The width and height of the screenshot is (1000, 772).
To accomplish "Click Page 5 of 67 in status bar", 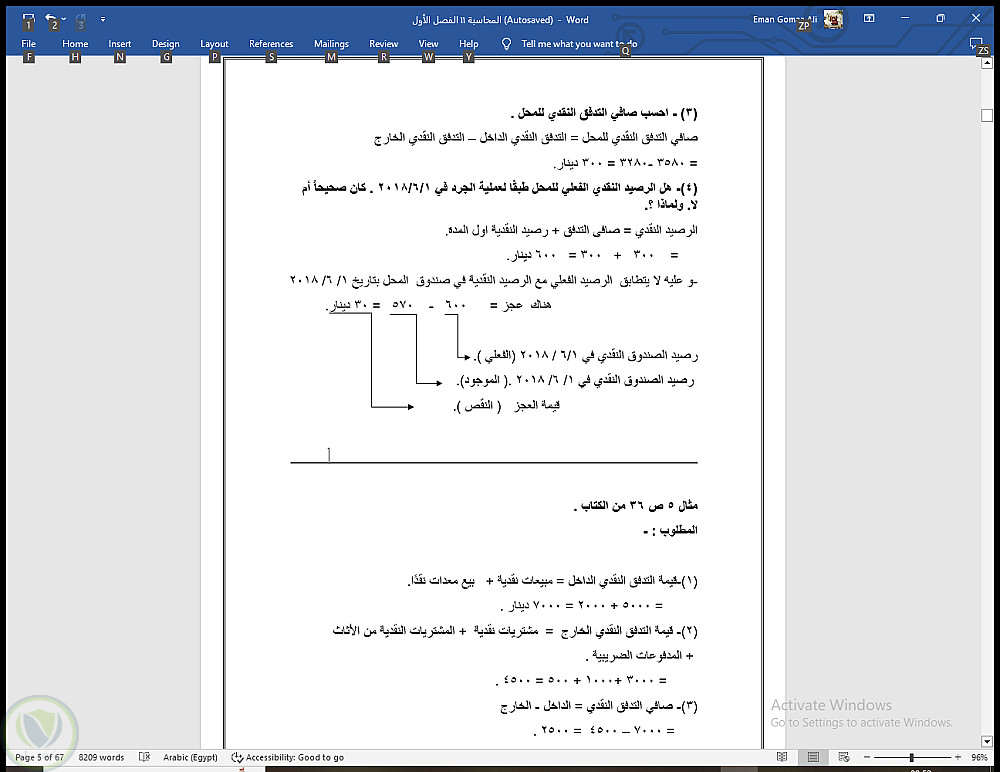I will (x=40, y=757).
